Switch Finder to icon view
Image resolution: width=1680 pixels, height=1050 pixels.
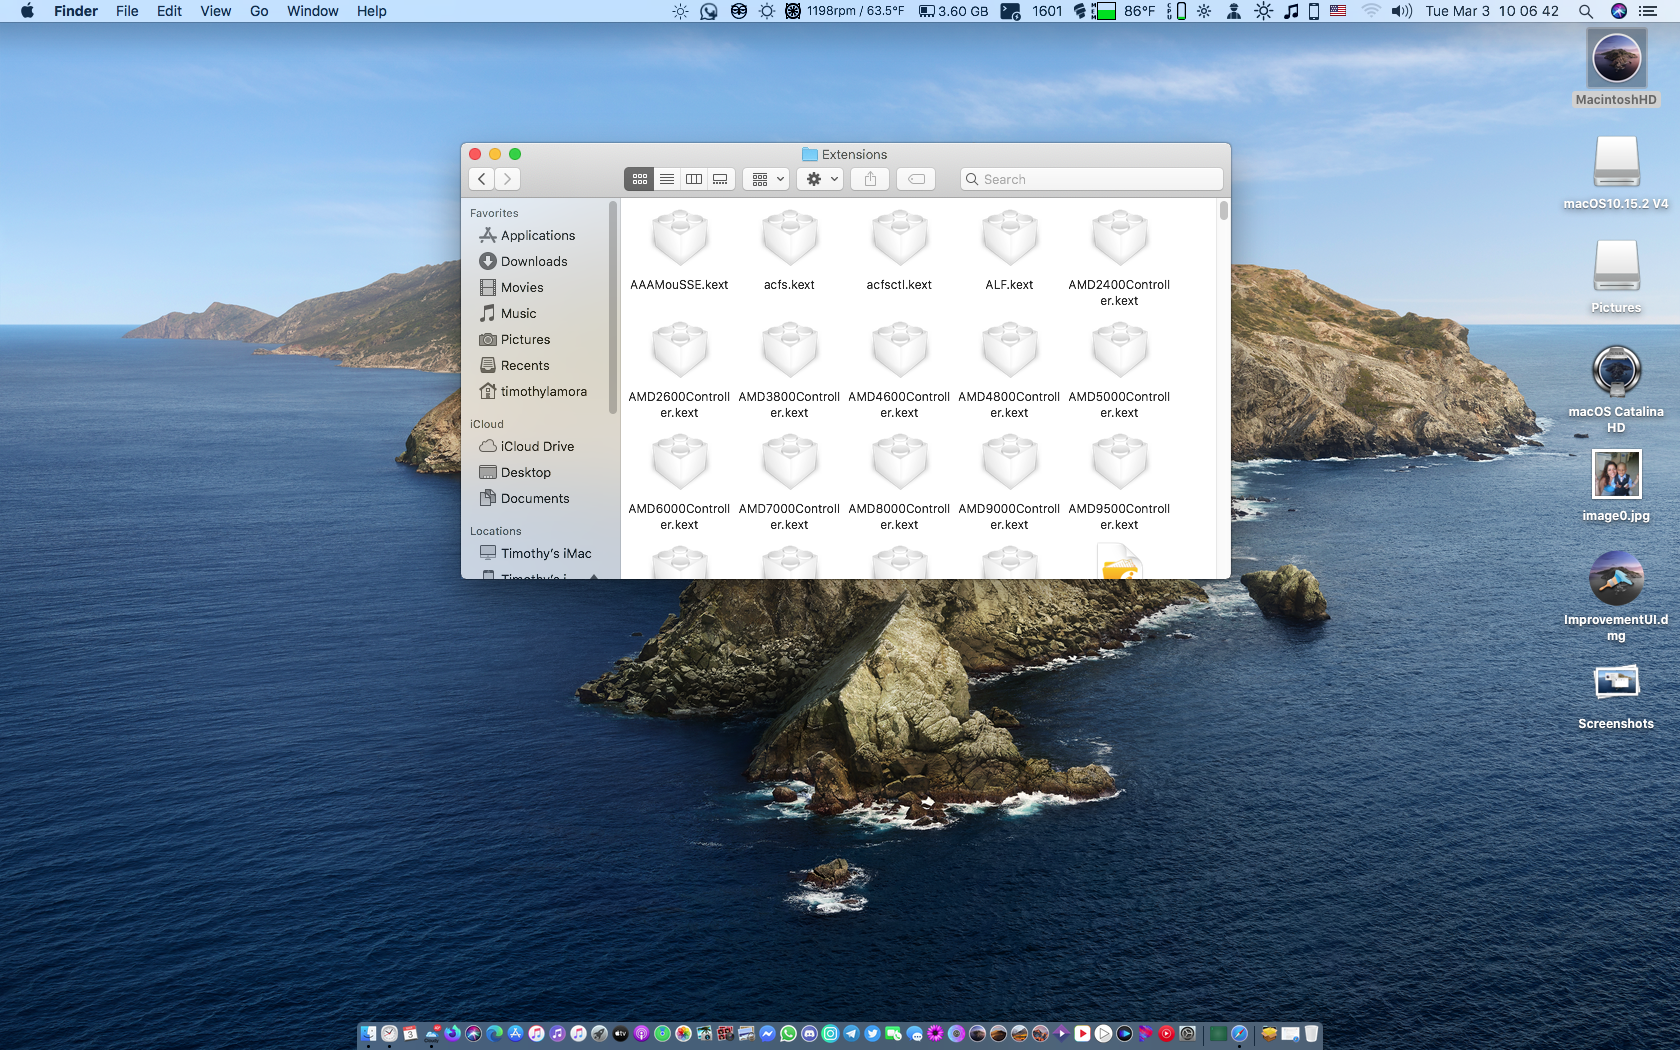pos(639,179)
